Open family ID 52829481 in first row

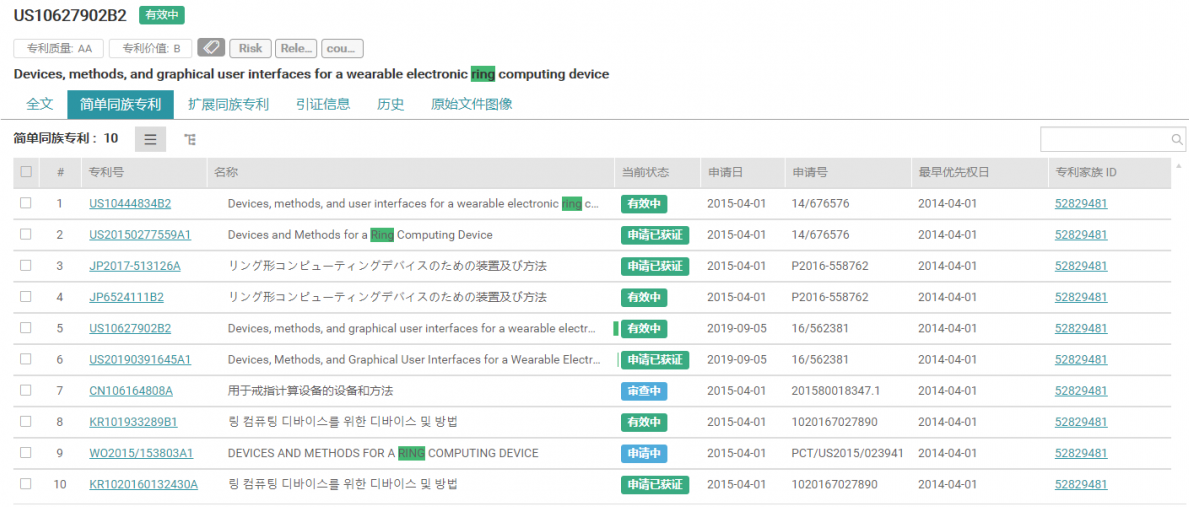[1081, 204]
